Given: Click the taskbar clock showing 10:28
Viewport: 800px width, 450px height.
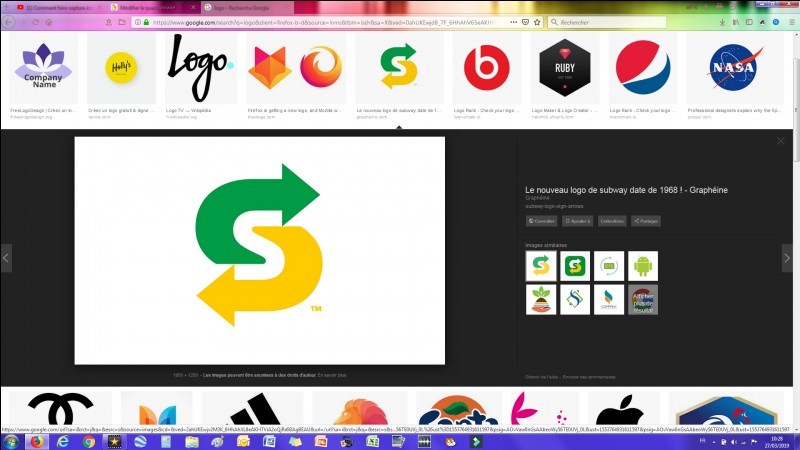Looking at the screenshot, I should click(777, 442).
